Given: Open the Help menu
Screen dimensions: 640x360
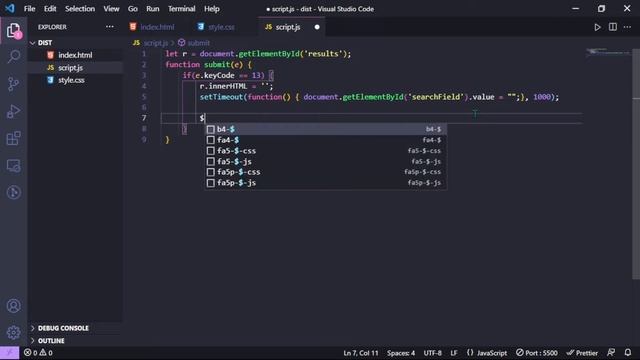Looking at the screenshot, I should (x=212, y=9).
